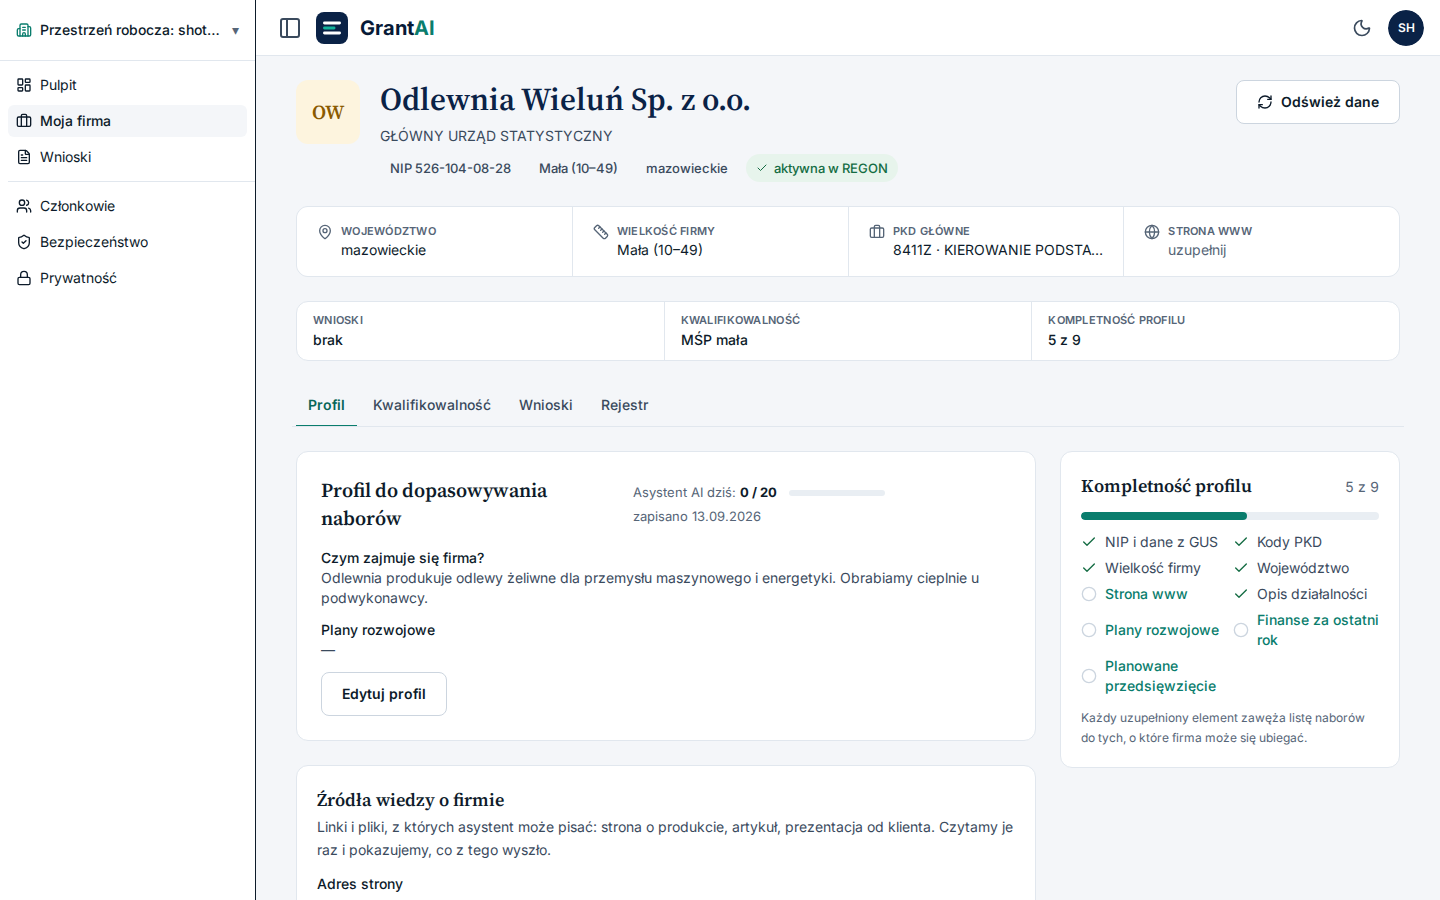The width and height of the screenshot is (1440, 900).
Task: Toggle the sidebar panel icon
Action: coord(290,28)
